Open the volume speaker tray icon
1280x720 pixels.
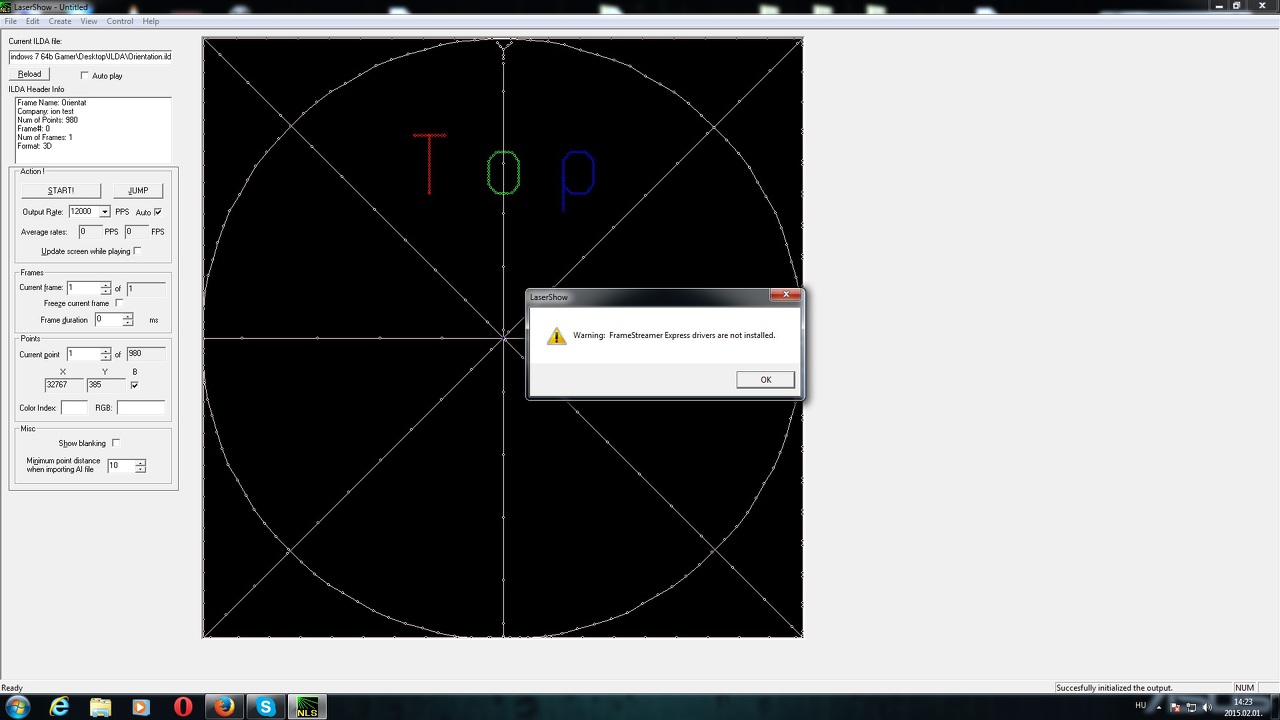(x=1207, y=707)
